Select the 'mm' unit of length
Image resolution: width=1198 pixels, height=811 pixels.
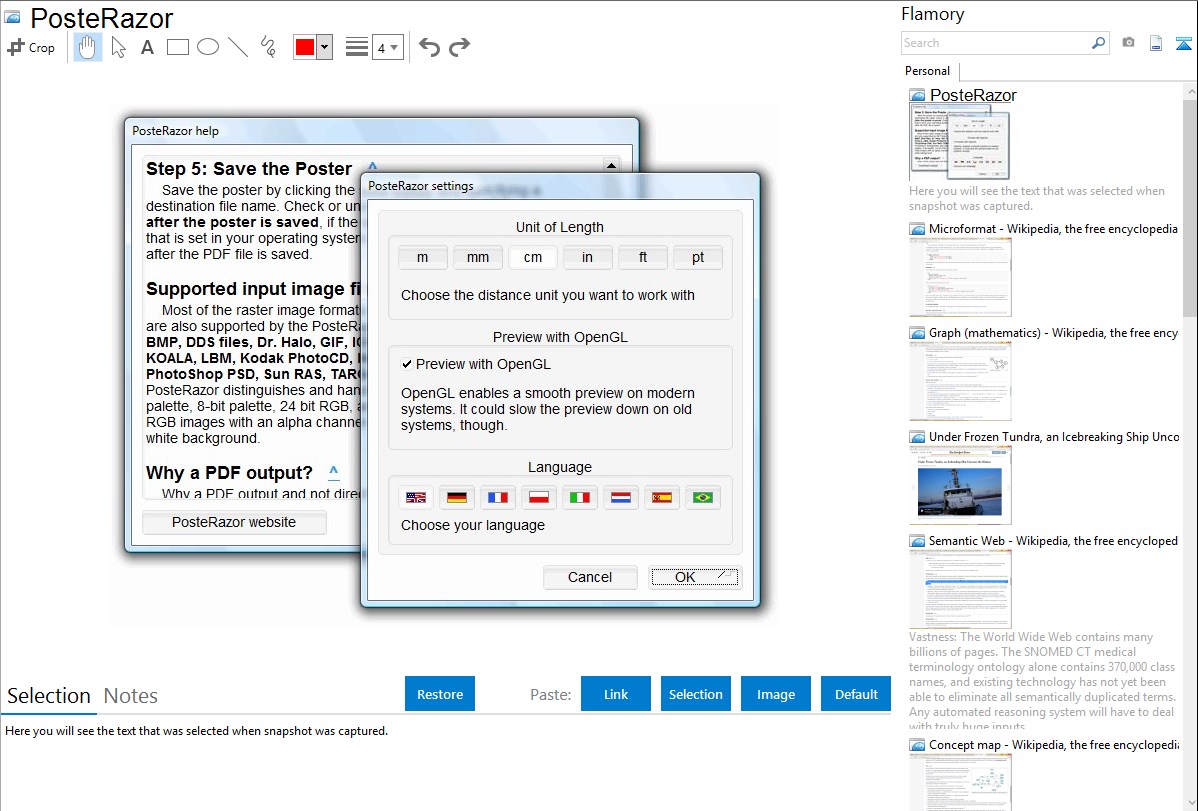(478, 258)
